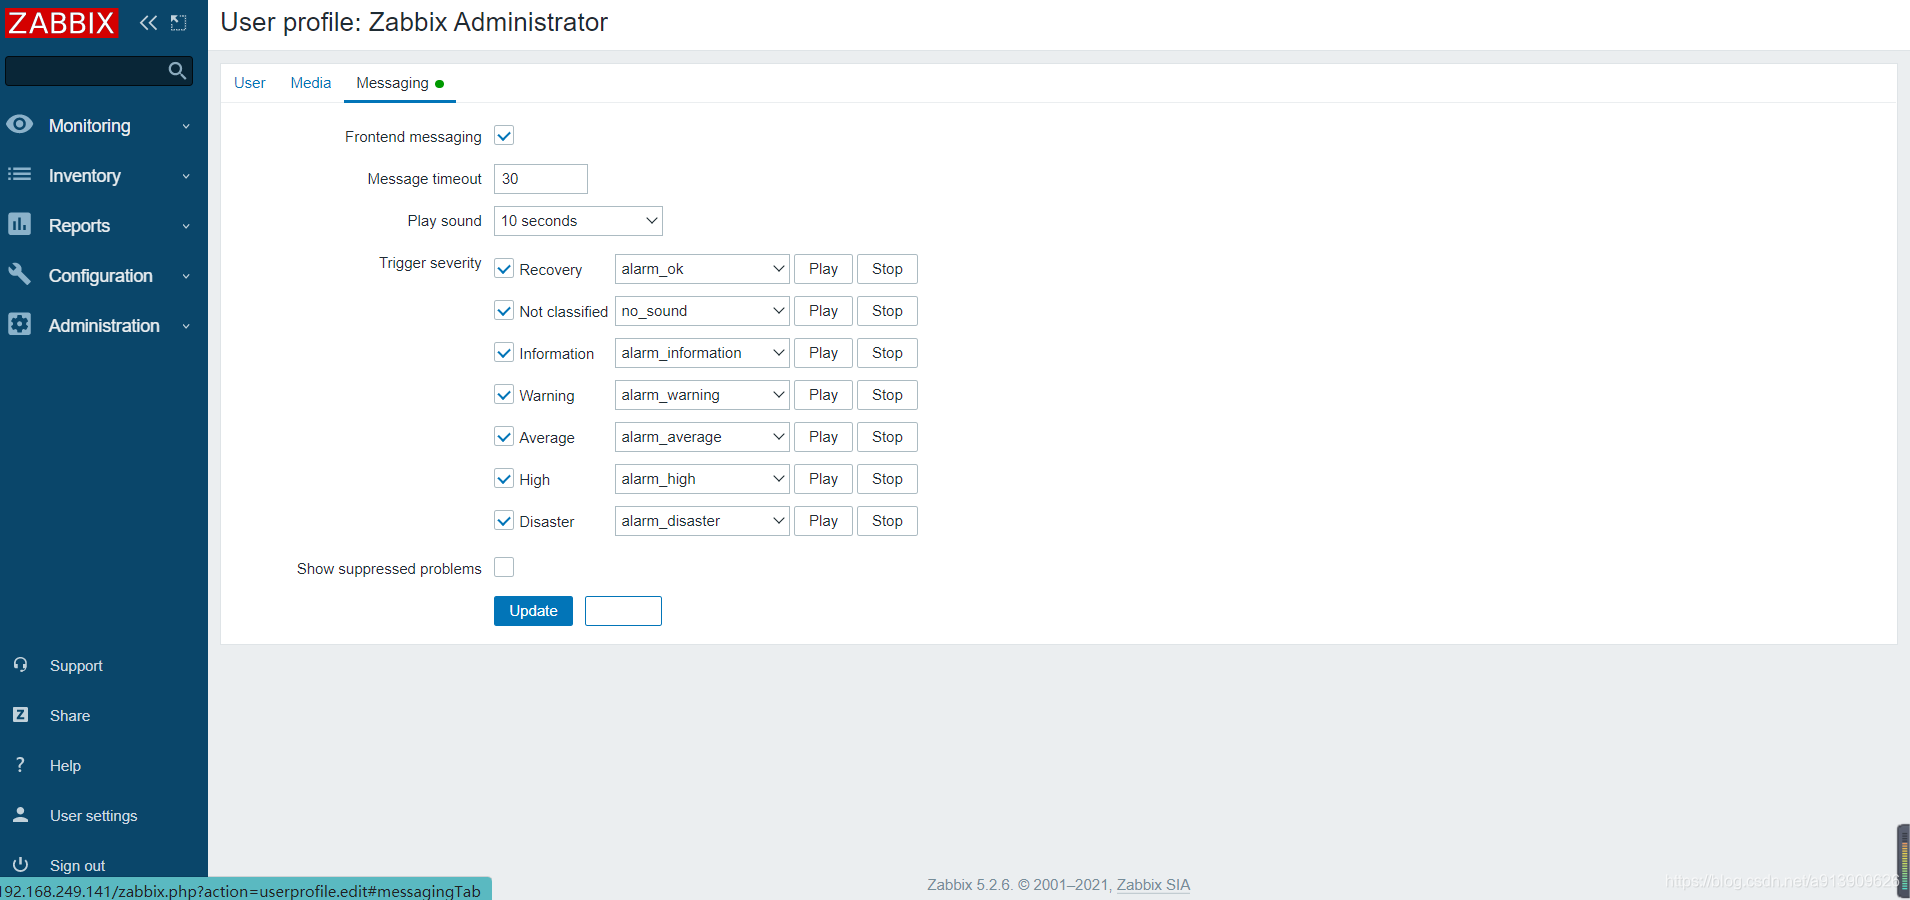Play the Information alarm sound
The image size is (1910, 900).
pyautogui.click(x=823, y=353)
